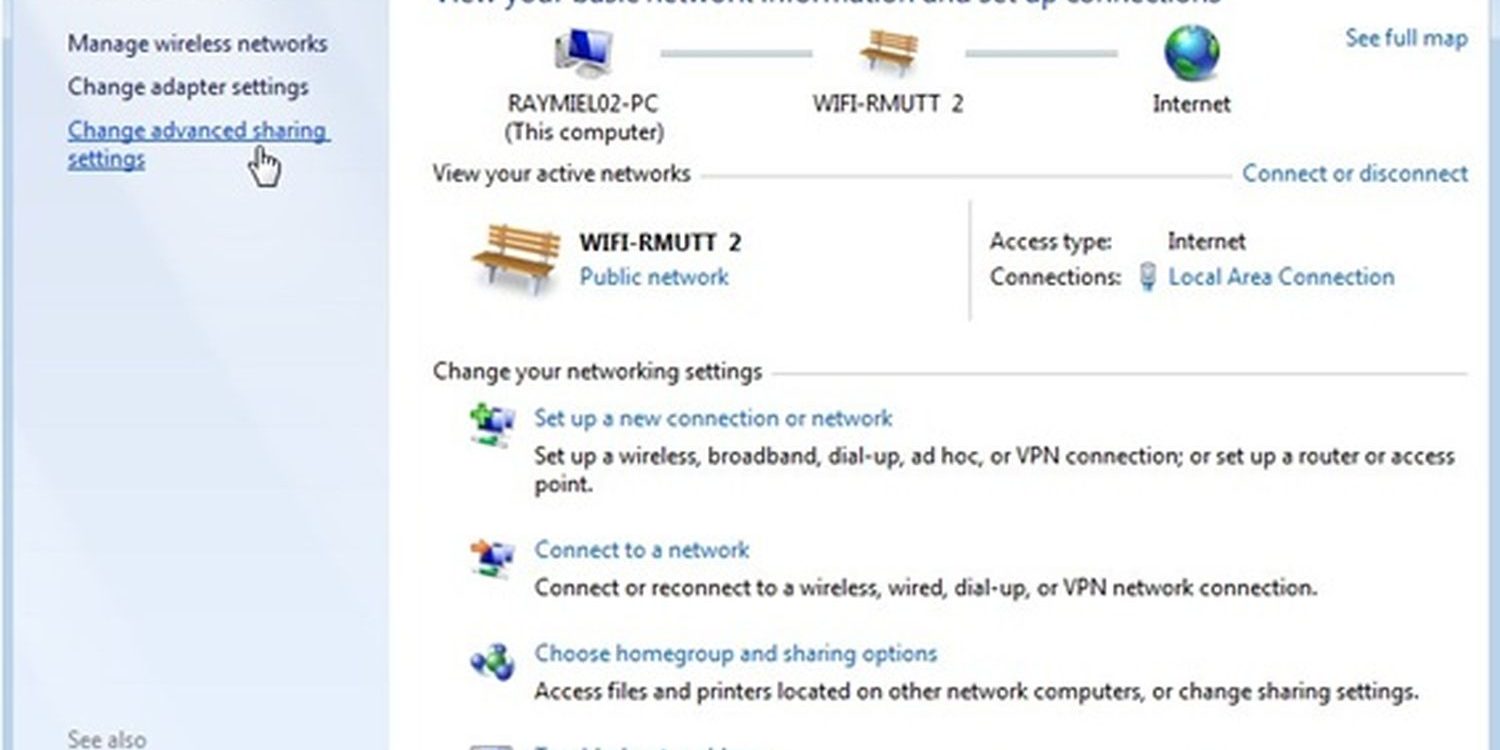Screen dimensions: 1500x750
Task: Click Connect or disconnect
Action: pyautogui.click(x=1355, y=173)
